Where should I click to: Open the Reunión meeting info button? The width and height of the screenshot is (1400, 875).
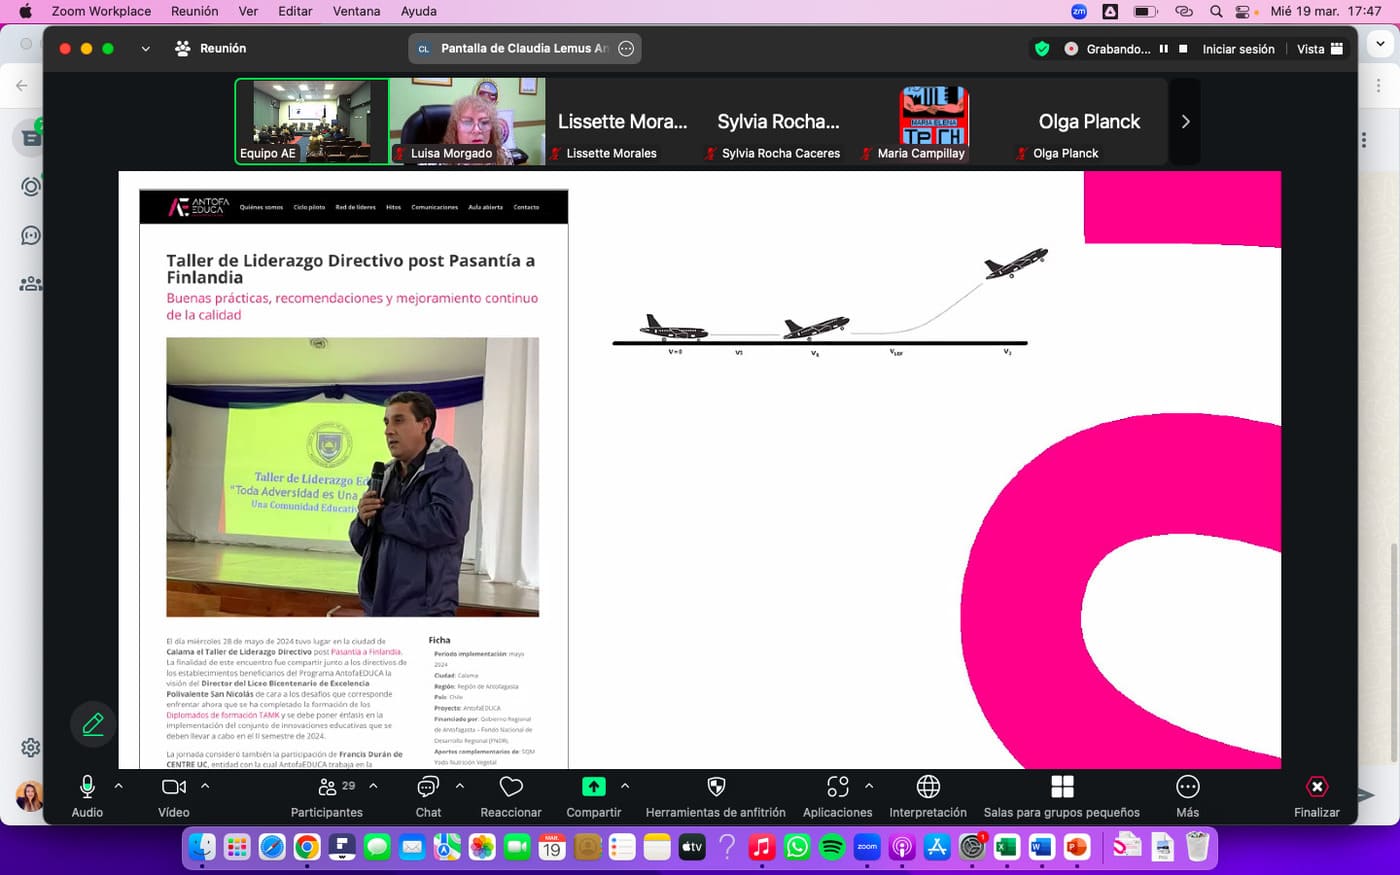(x=210, y=48)
